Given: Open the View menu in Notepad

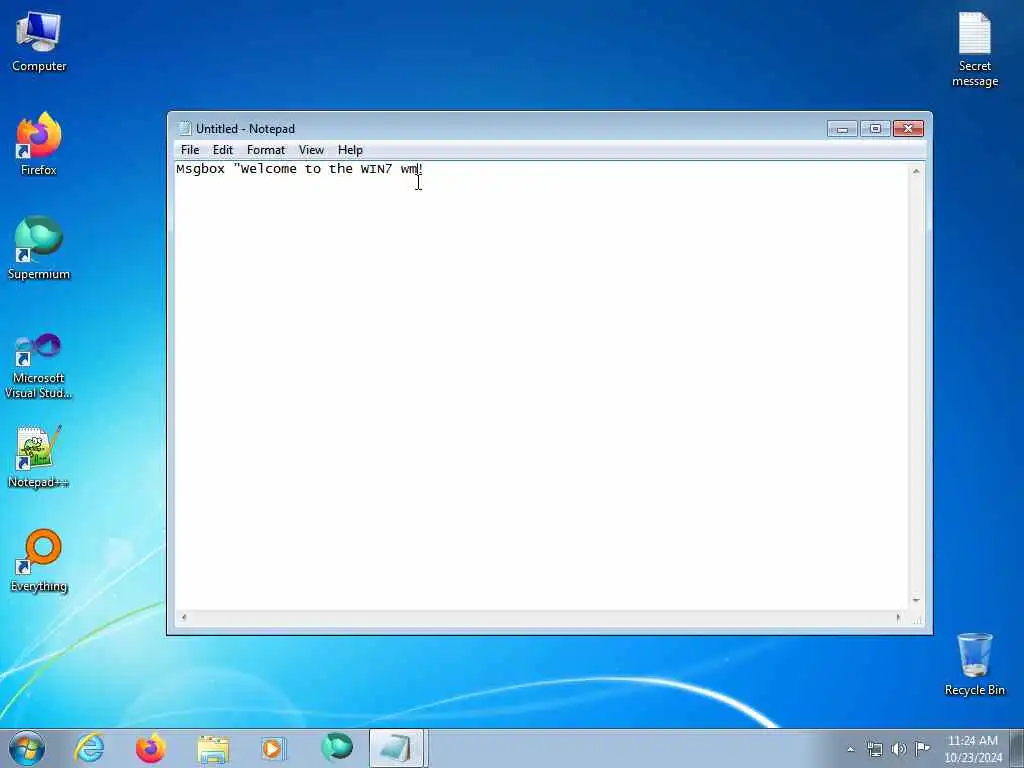Looking at the screenshot, I should (312, 150).
